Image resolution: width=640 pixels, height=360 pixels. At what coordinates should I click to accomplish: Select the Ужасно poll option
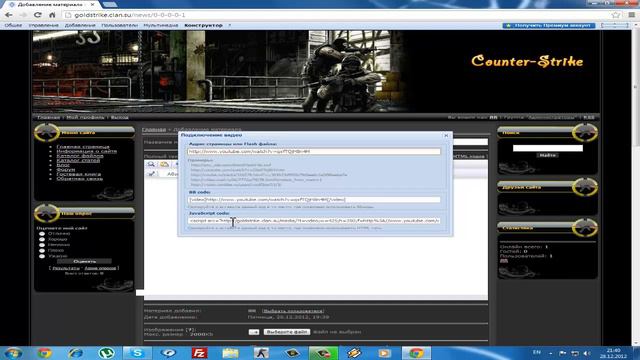click(x=42, y=256)
